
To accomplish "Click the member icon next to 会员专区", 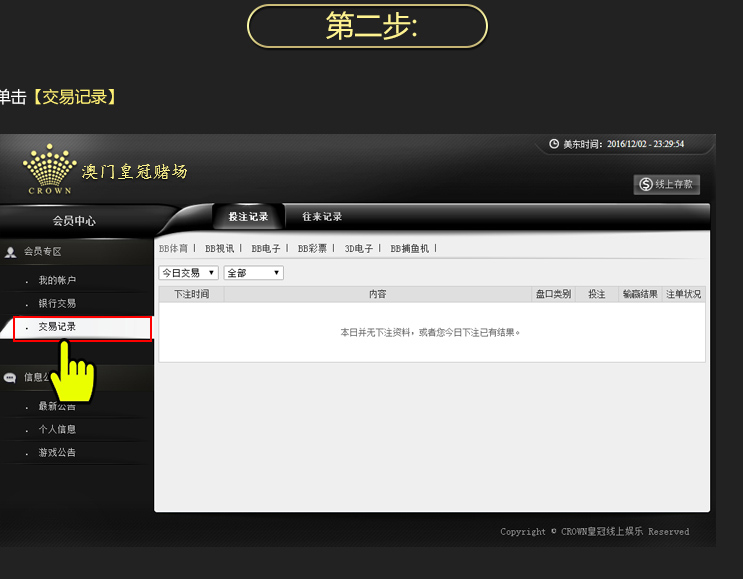I will pos(11,252).
